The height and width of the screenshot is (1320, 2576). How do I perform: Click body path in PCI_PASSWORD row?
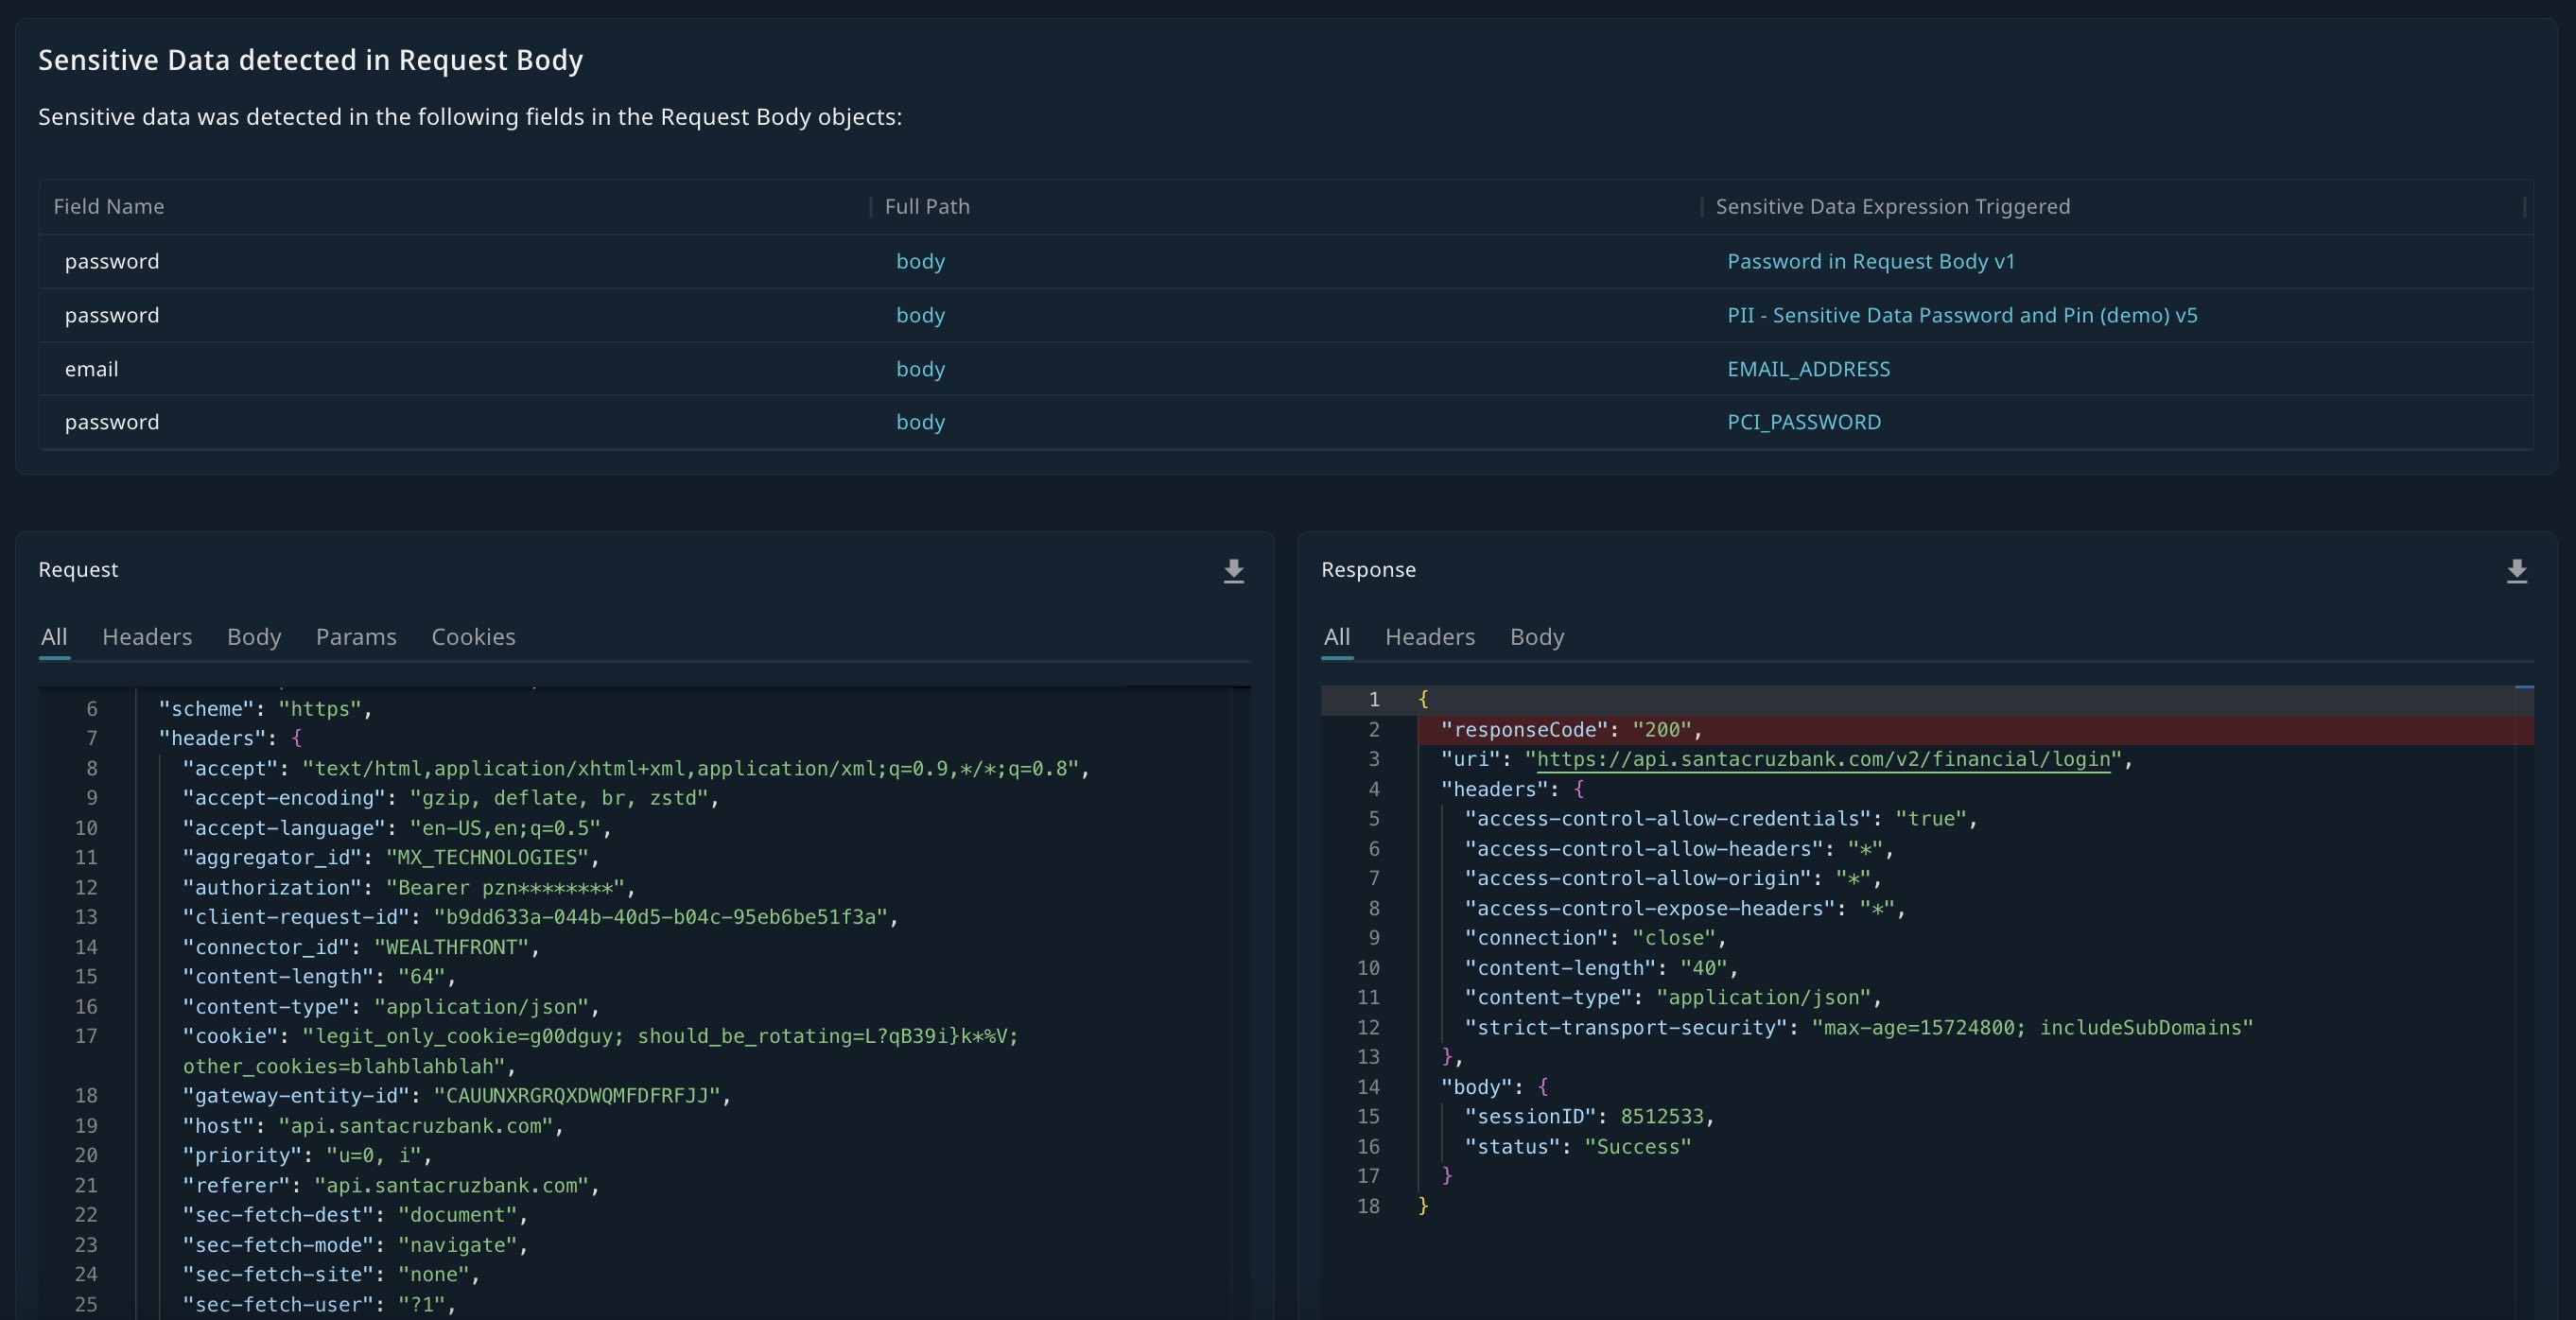coord(920,422)
